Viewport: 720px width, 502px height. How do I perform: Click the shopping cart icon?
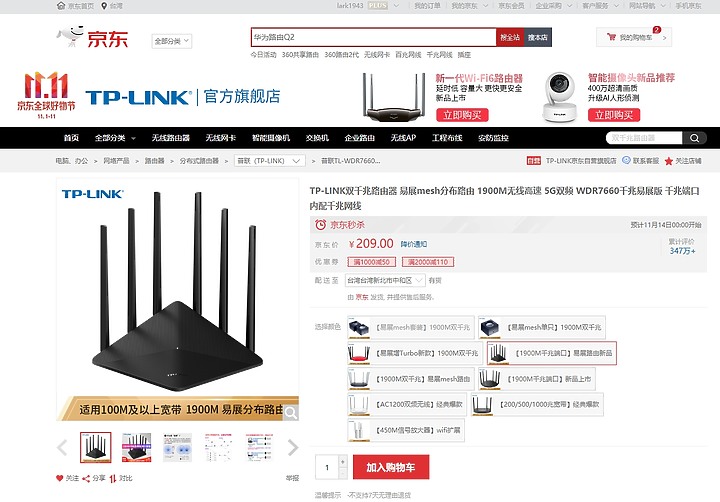(x=611, y=37)
